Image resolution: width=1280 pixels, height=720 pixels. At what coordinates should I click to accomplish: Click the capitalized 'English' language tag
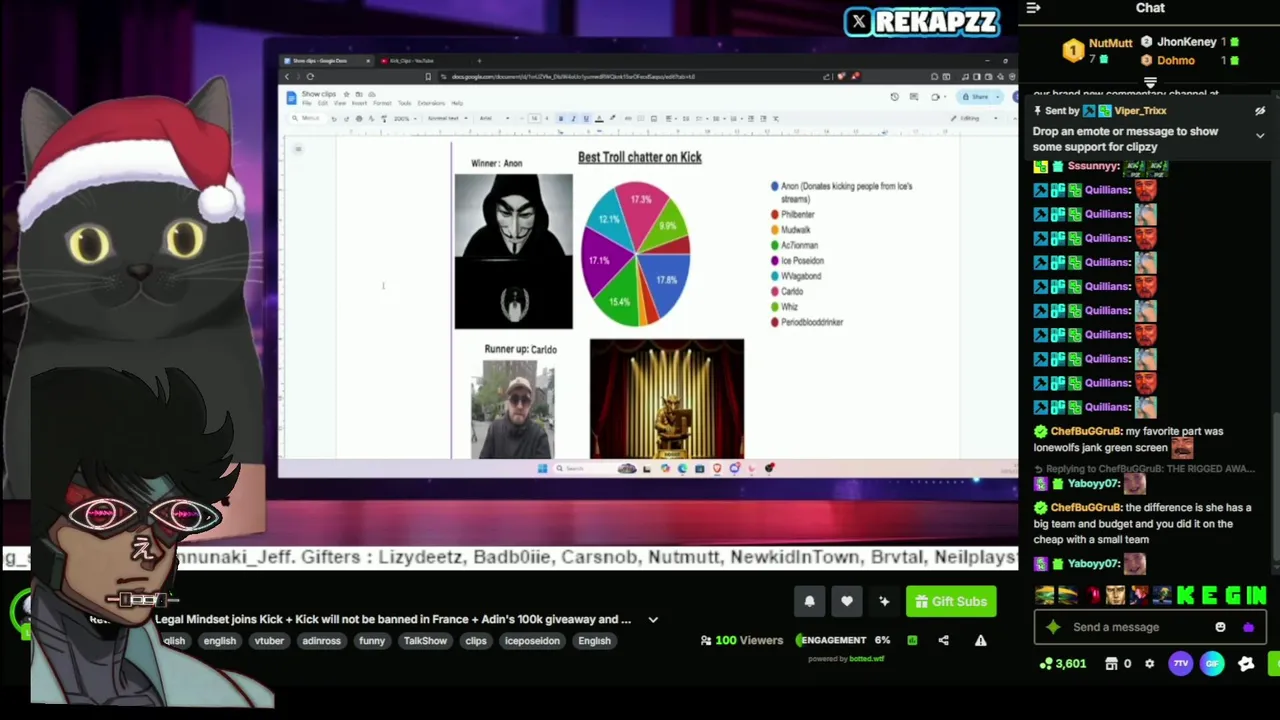click(594, 641)
